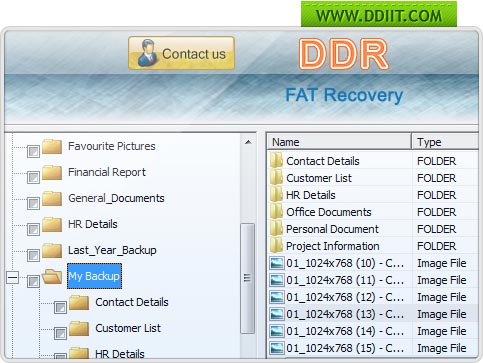Click Customer List subfolder icon in tree
Screen dimensions: 483x363
(79, 328)
